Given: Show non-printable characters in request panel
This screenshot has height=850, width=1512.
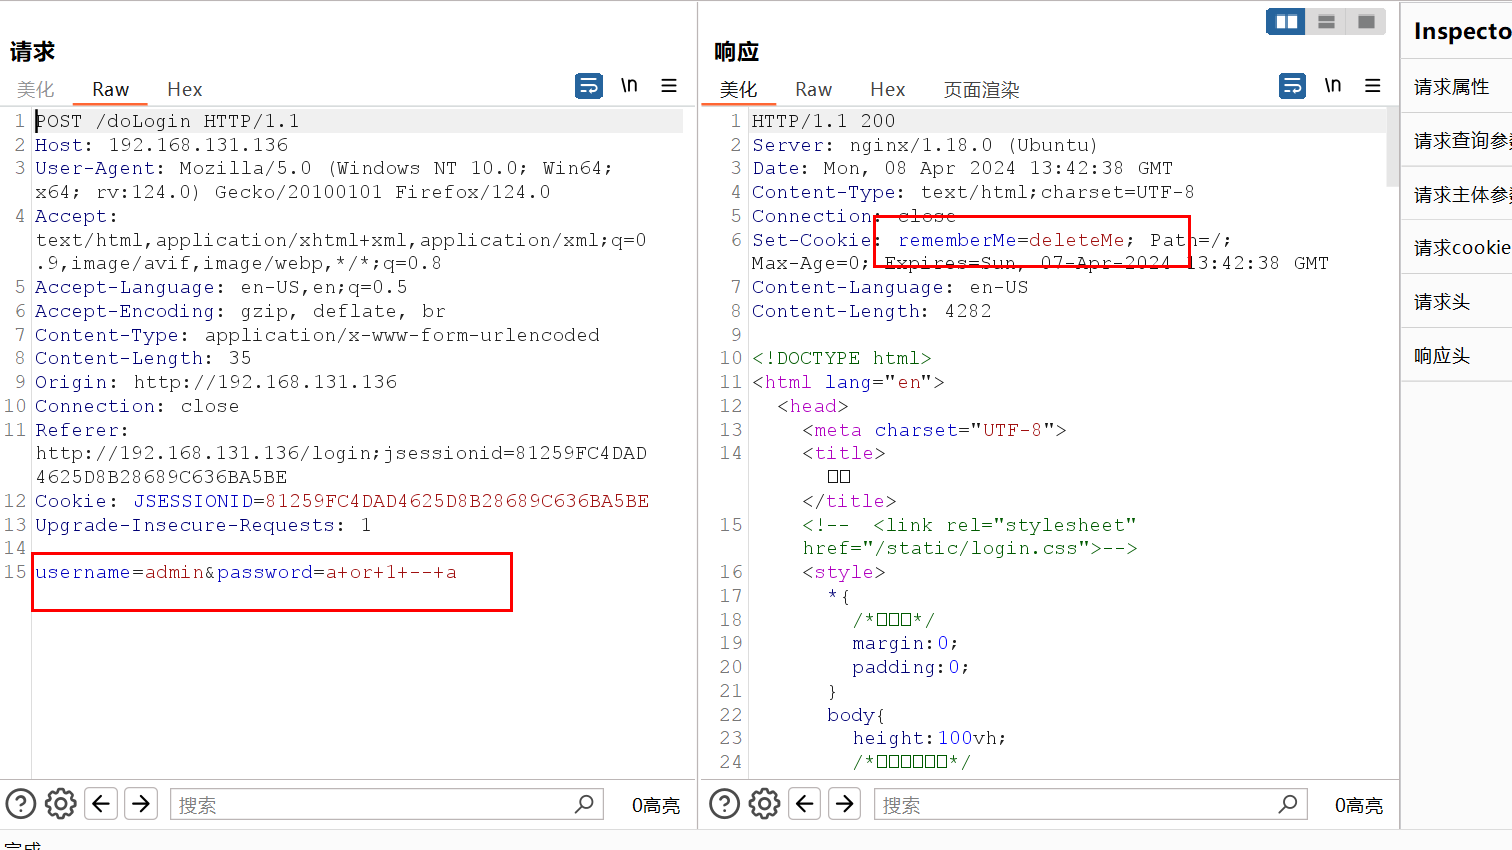Looking at the screenshot, I should [x=629, y=86].
